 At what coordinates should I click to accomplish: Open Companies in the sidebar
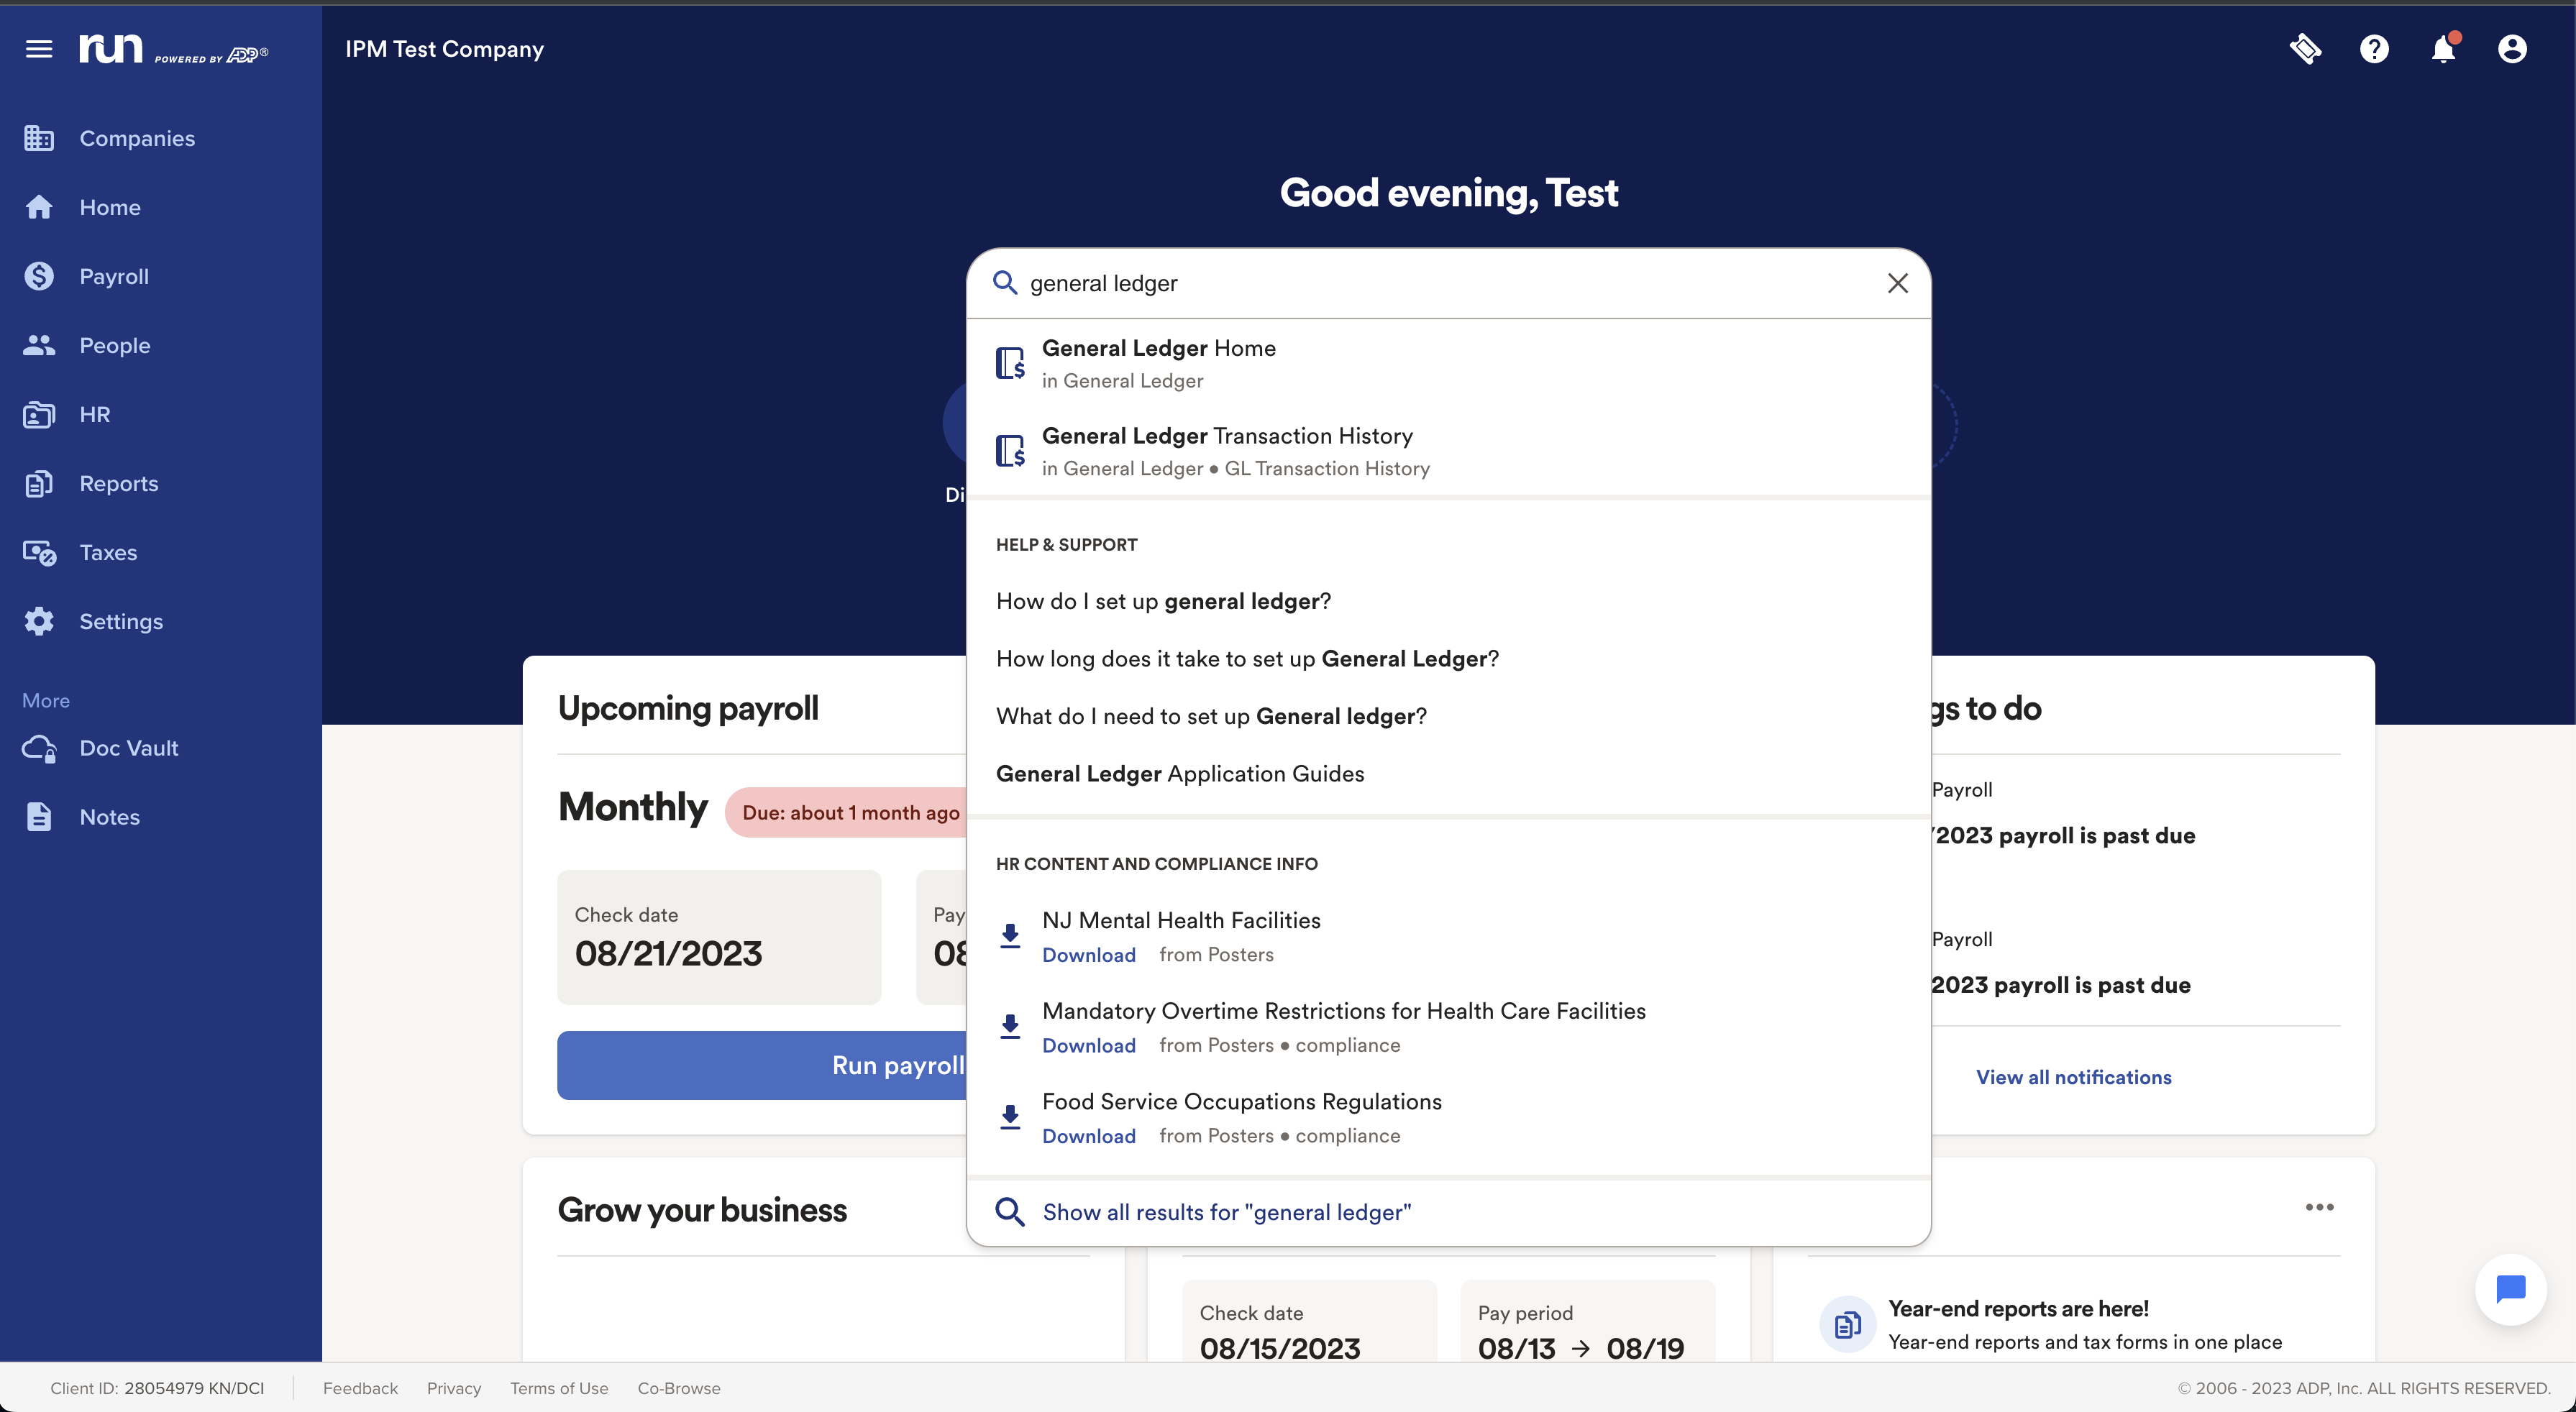(x=137, y=138)
